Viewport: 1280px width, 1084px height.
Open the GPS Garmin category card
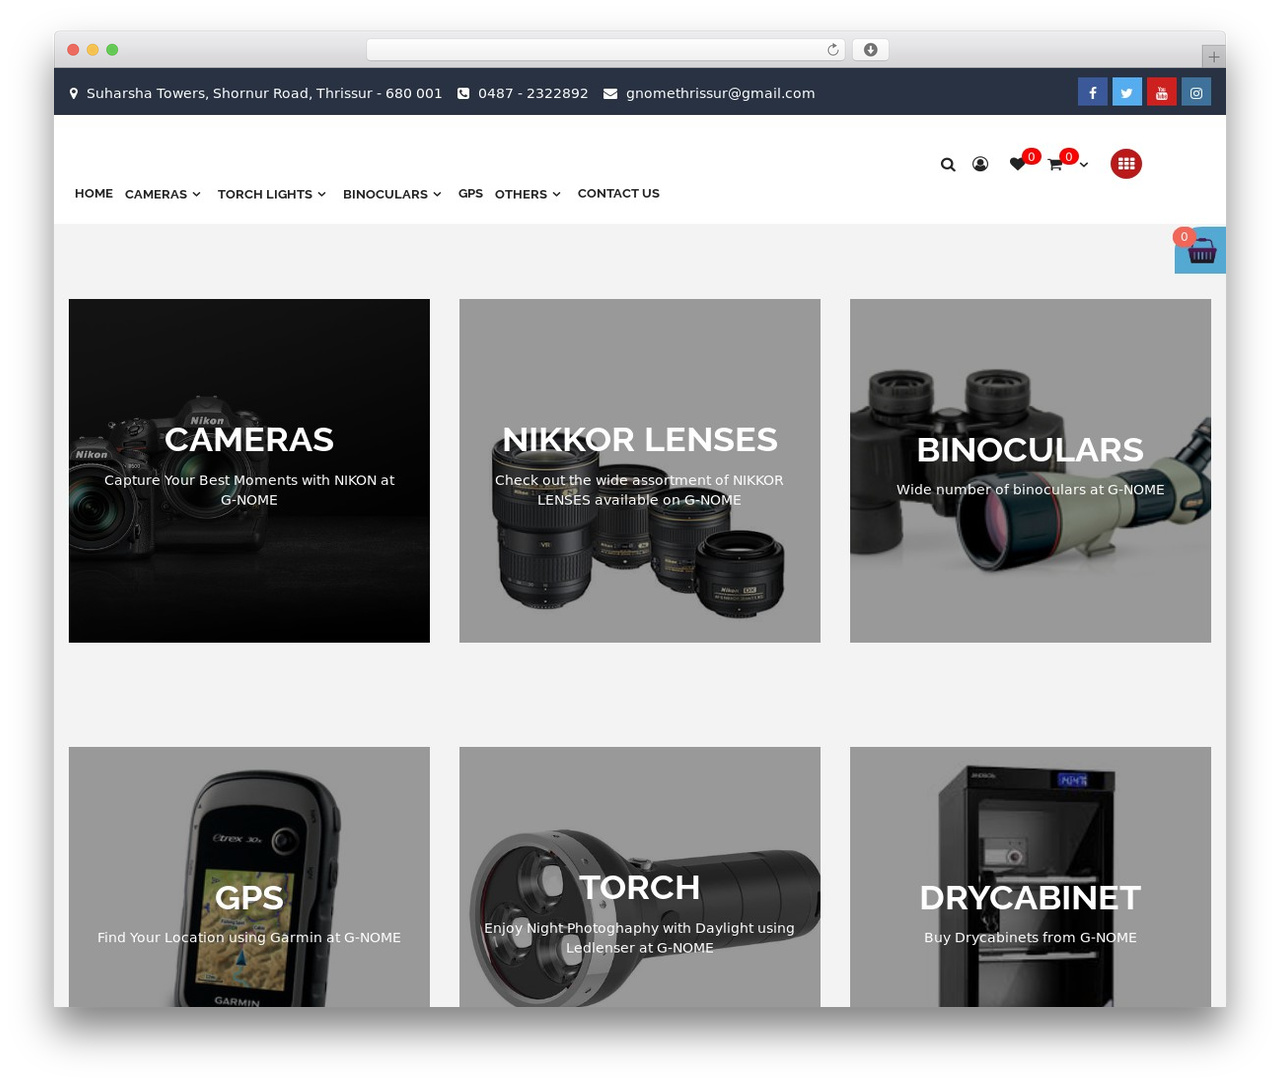coord(249,877)
